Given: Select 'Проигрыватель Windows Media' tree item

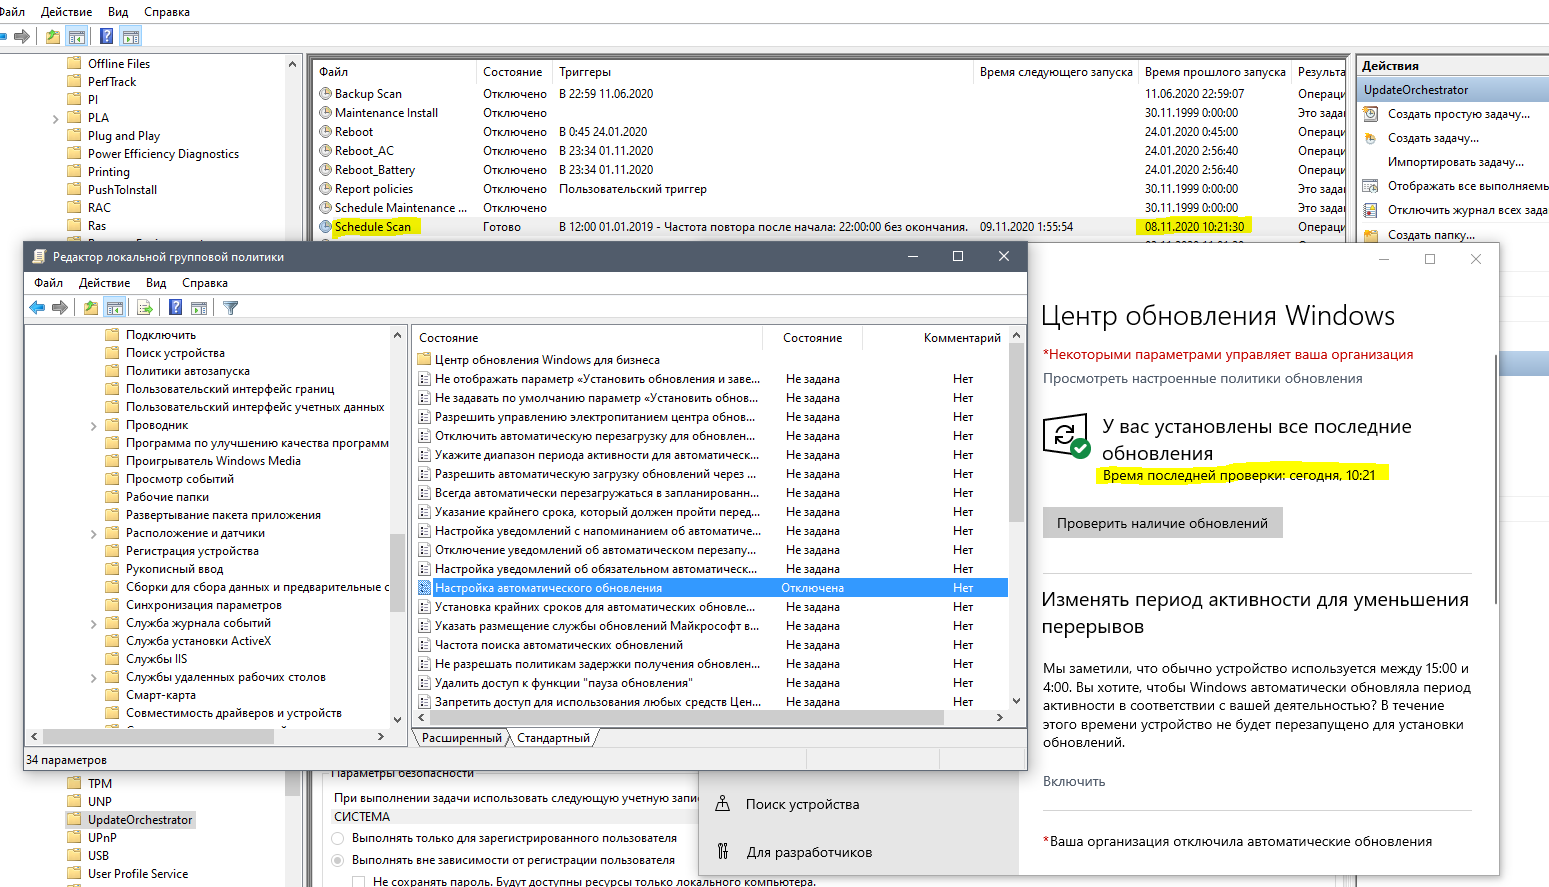Looking at the screenshot, I should (213, 461).
